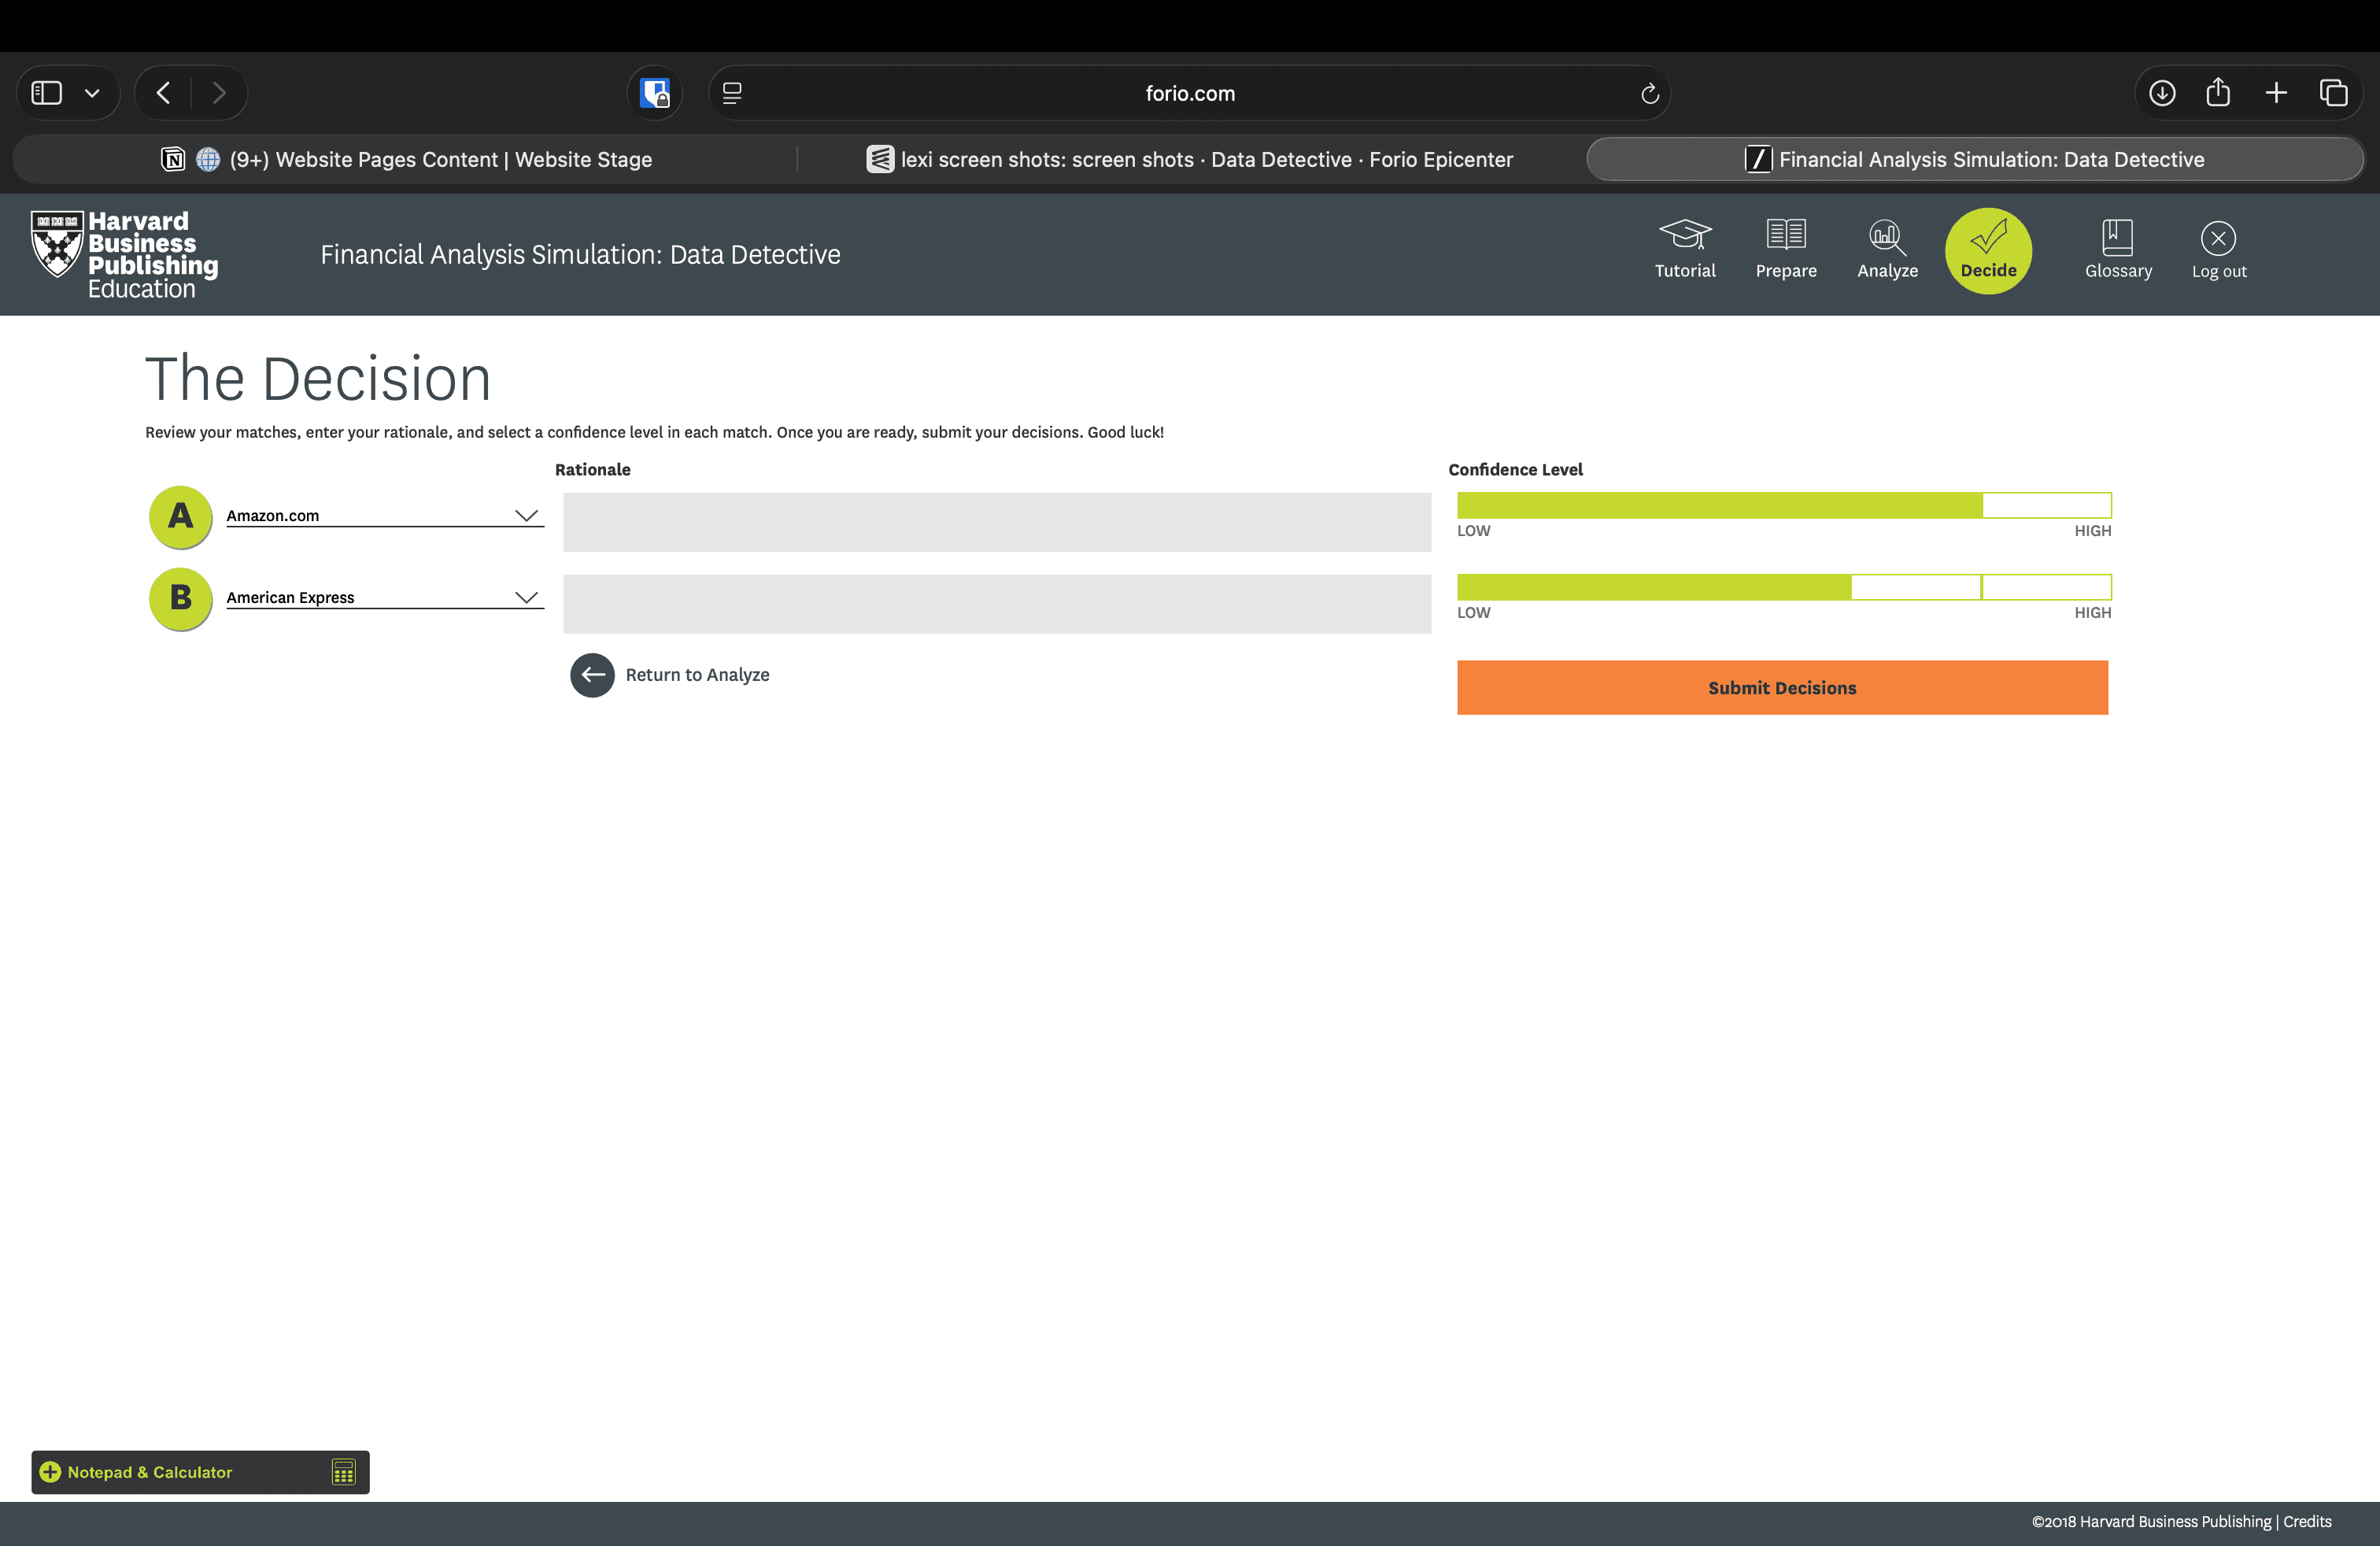The height and width of the screenshot is (1546, 2380).
Task: Click the Safari share icon
Action: (x=2217, y=93)
